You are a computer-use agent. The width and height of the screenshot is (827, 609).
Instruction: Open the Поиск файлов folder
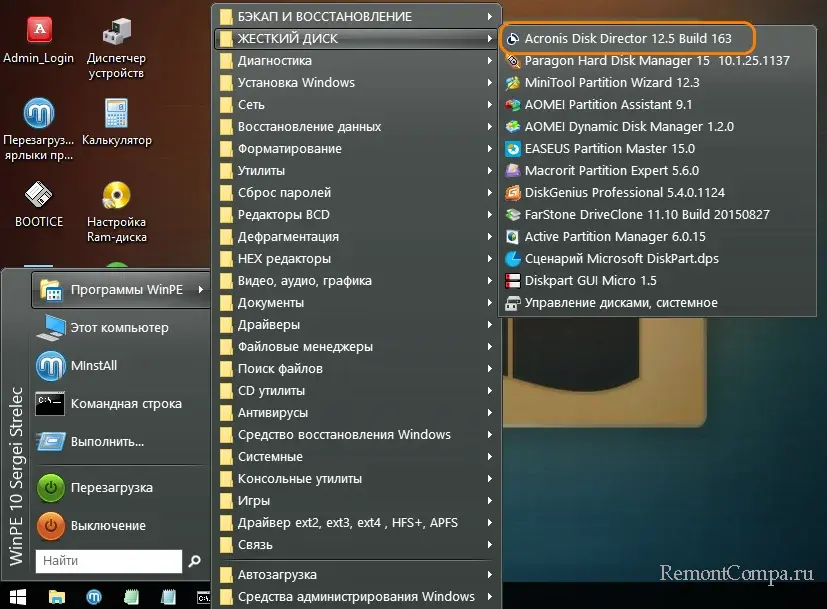[357, 369]
